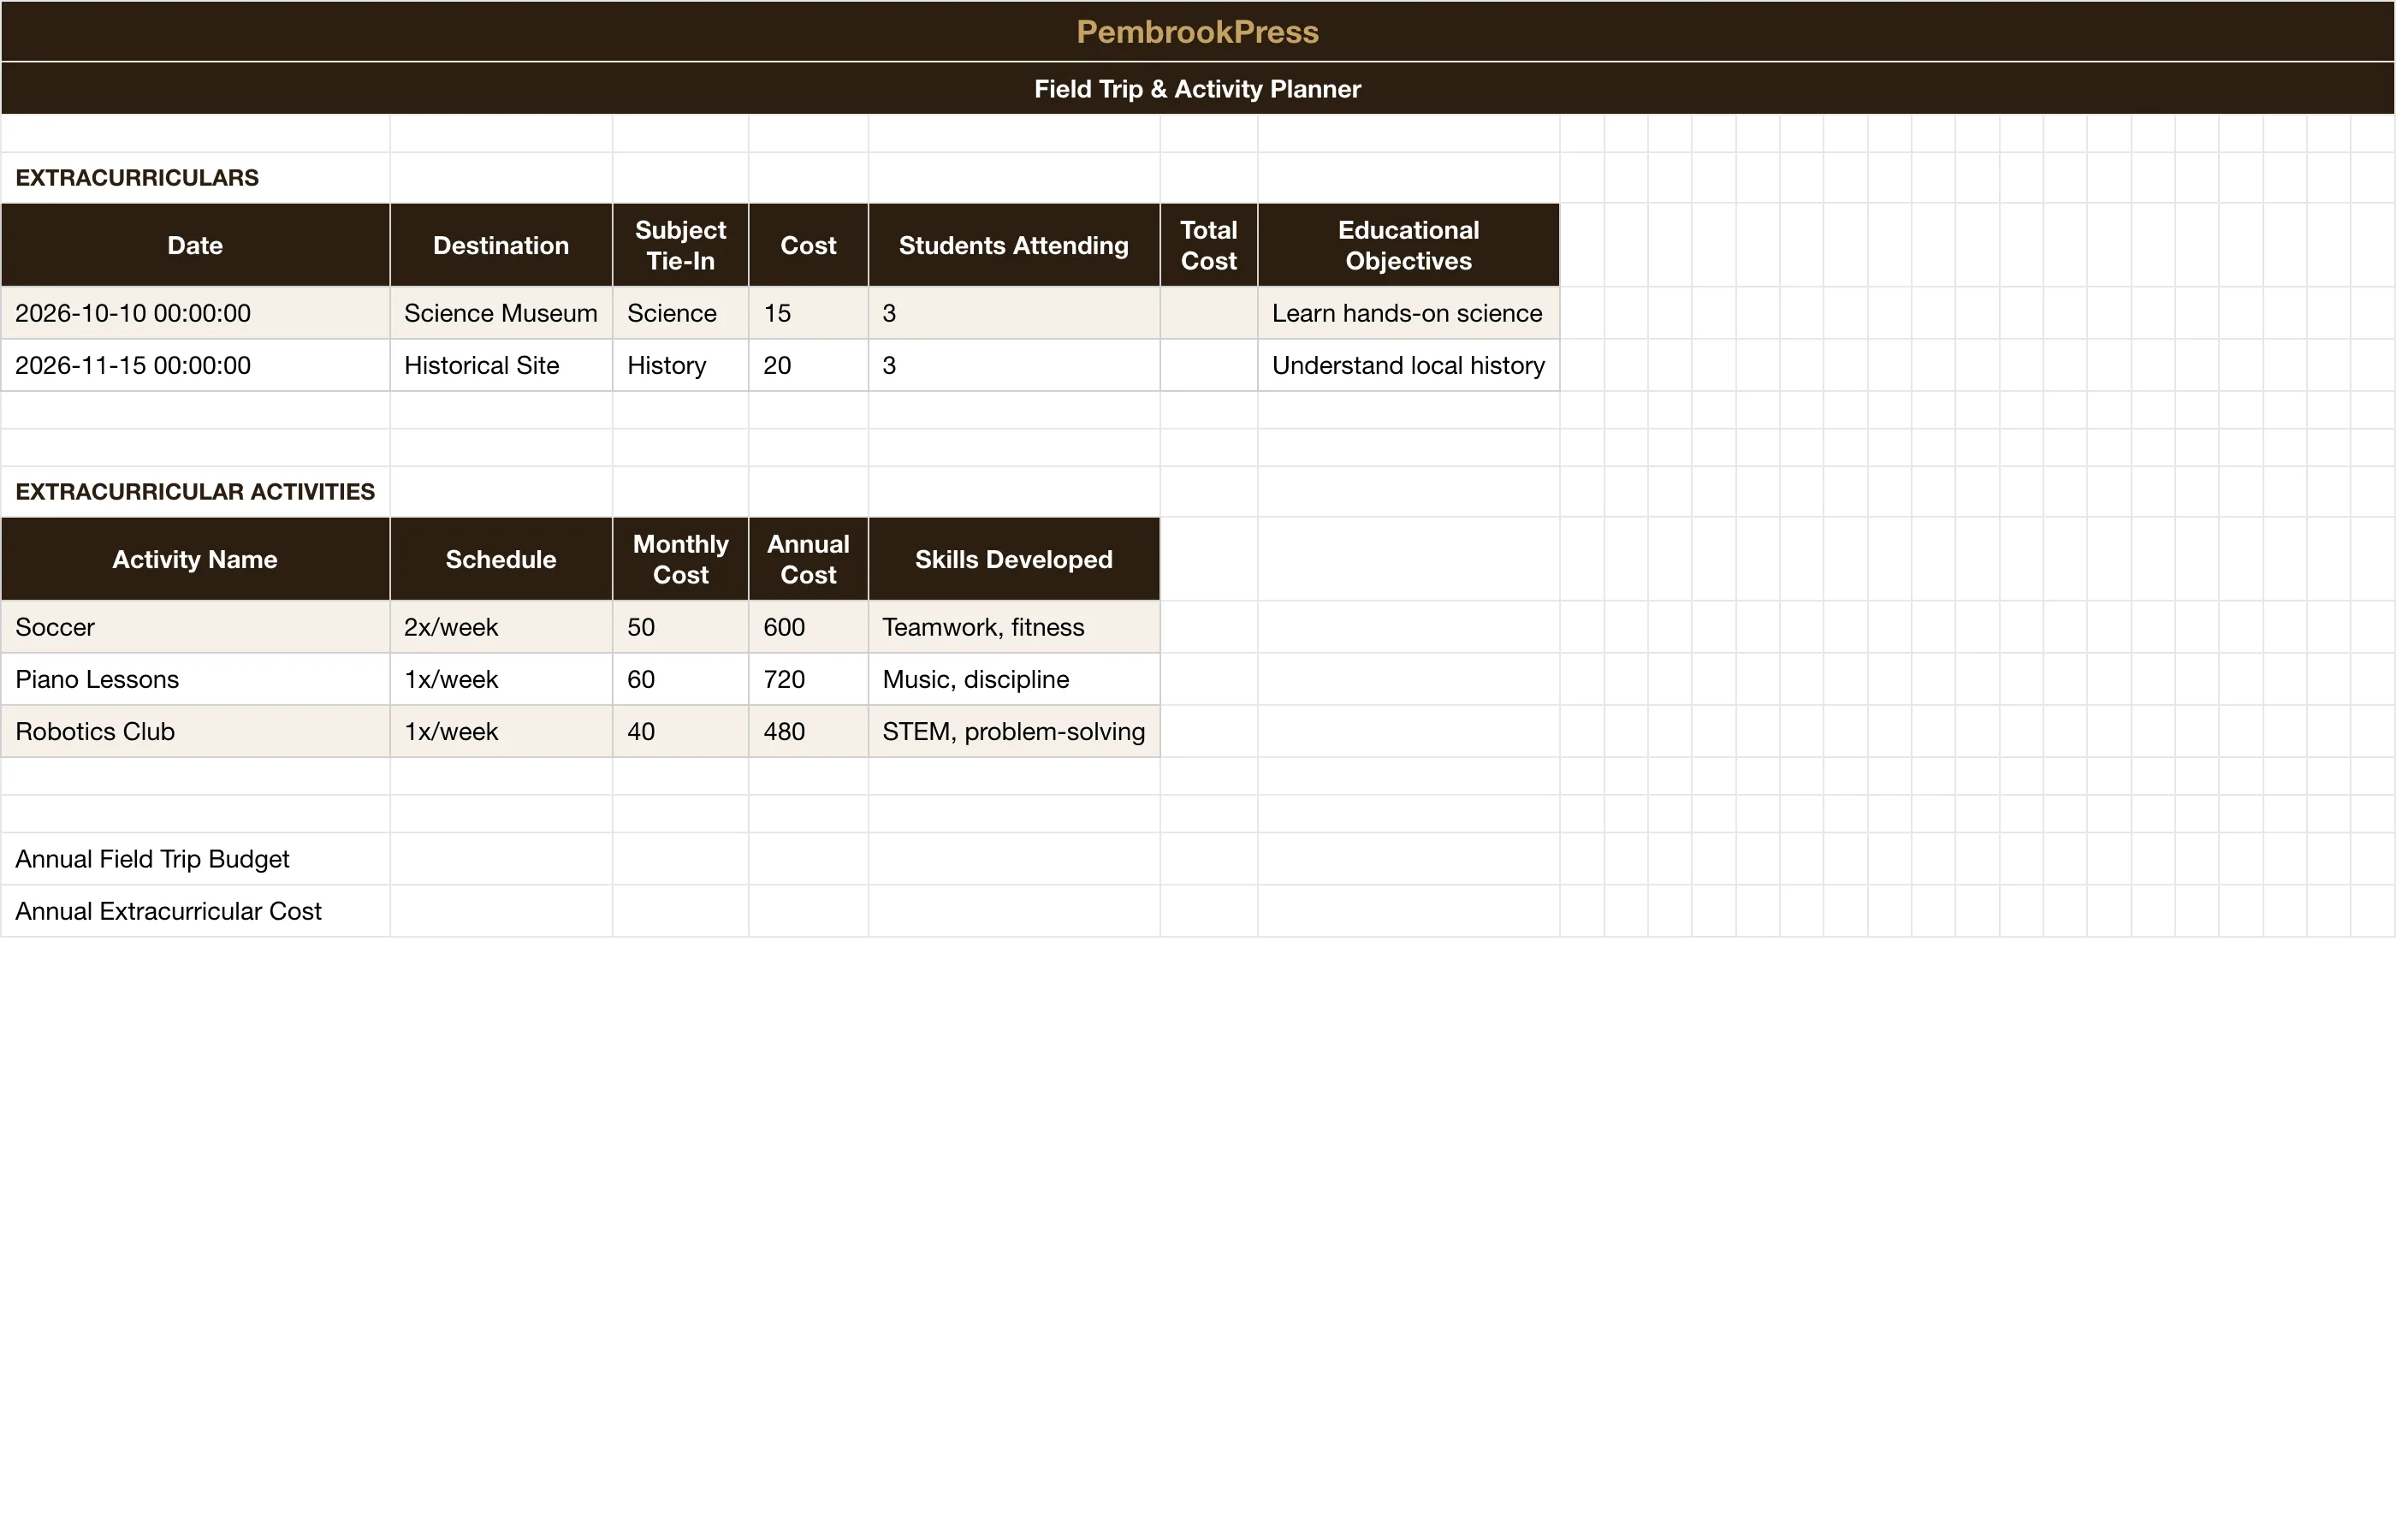Click the Educational Objectives header
The height and width of the screenshot is (1540, 2396).
tap(1408, 245)
